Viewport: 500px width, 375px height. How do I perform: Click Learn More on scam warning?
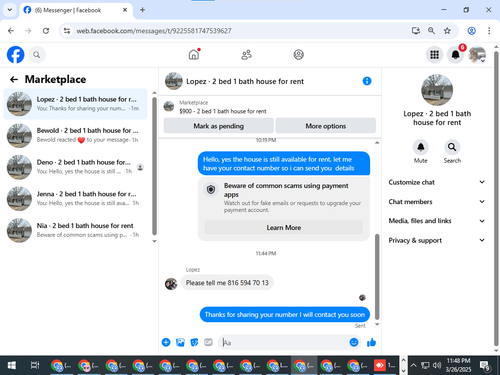click(x=284, y=228)
